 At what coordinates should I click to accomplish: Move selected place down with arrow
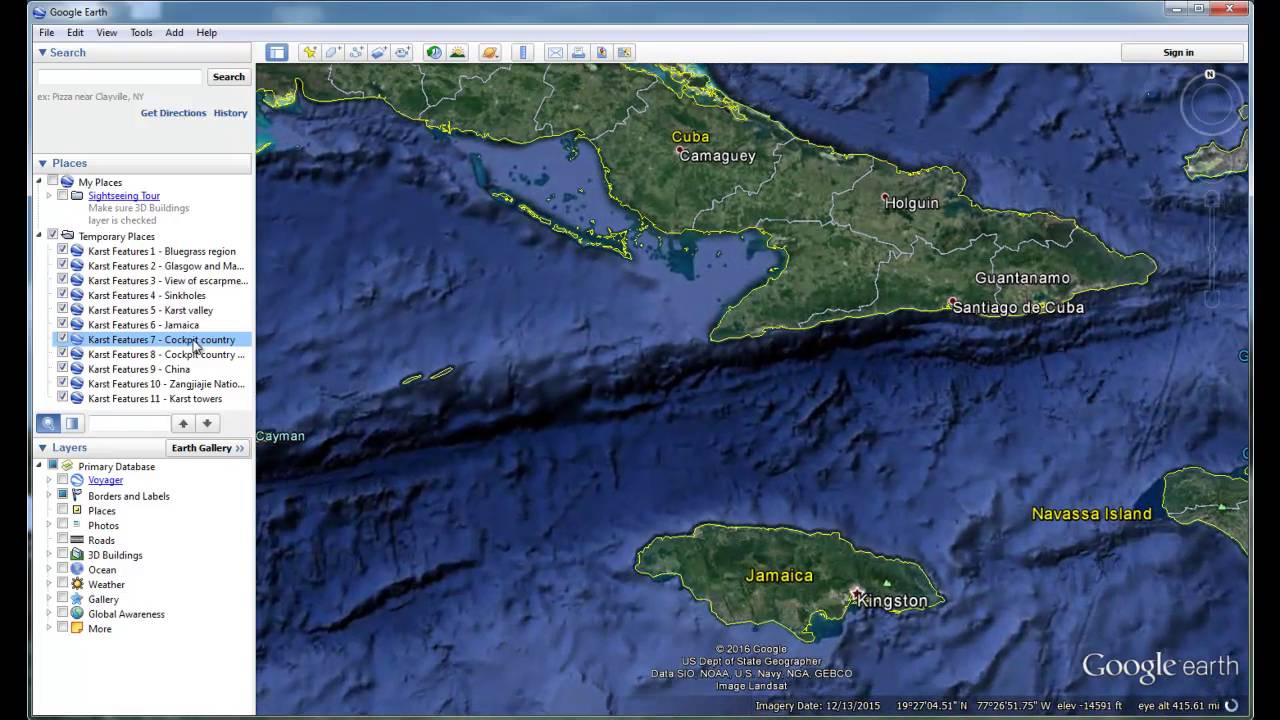click(x=207, y=423)
